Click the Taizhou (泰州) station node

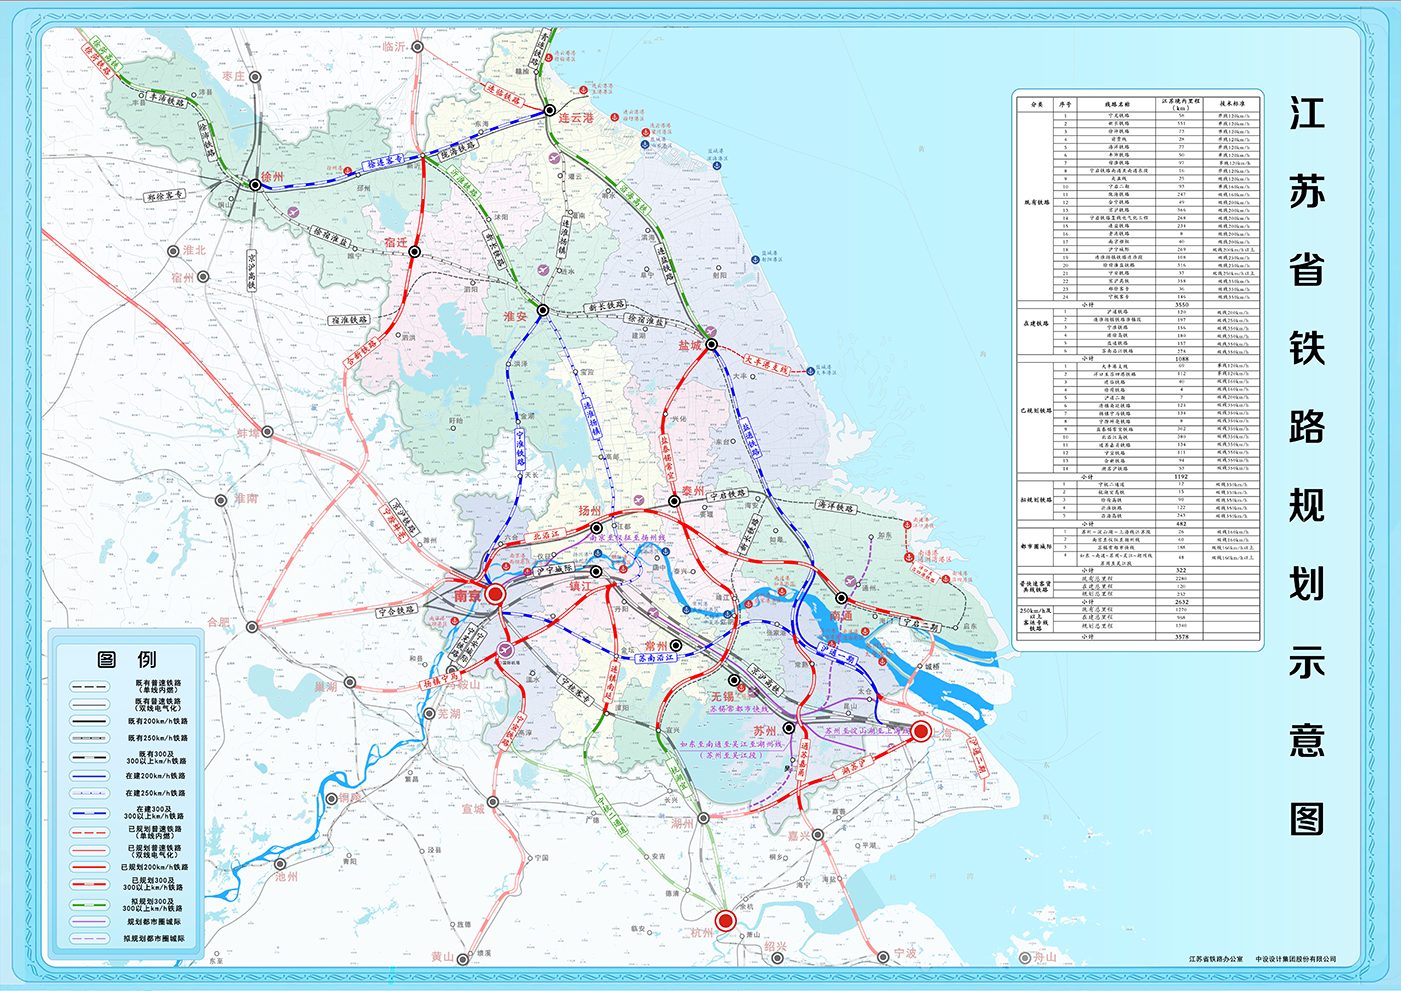675,501
